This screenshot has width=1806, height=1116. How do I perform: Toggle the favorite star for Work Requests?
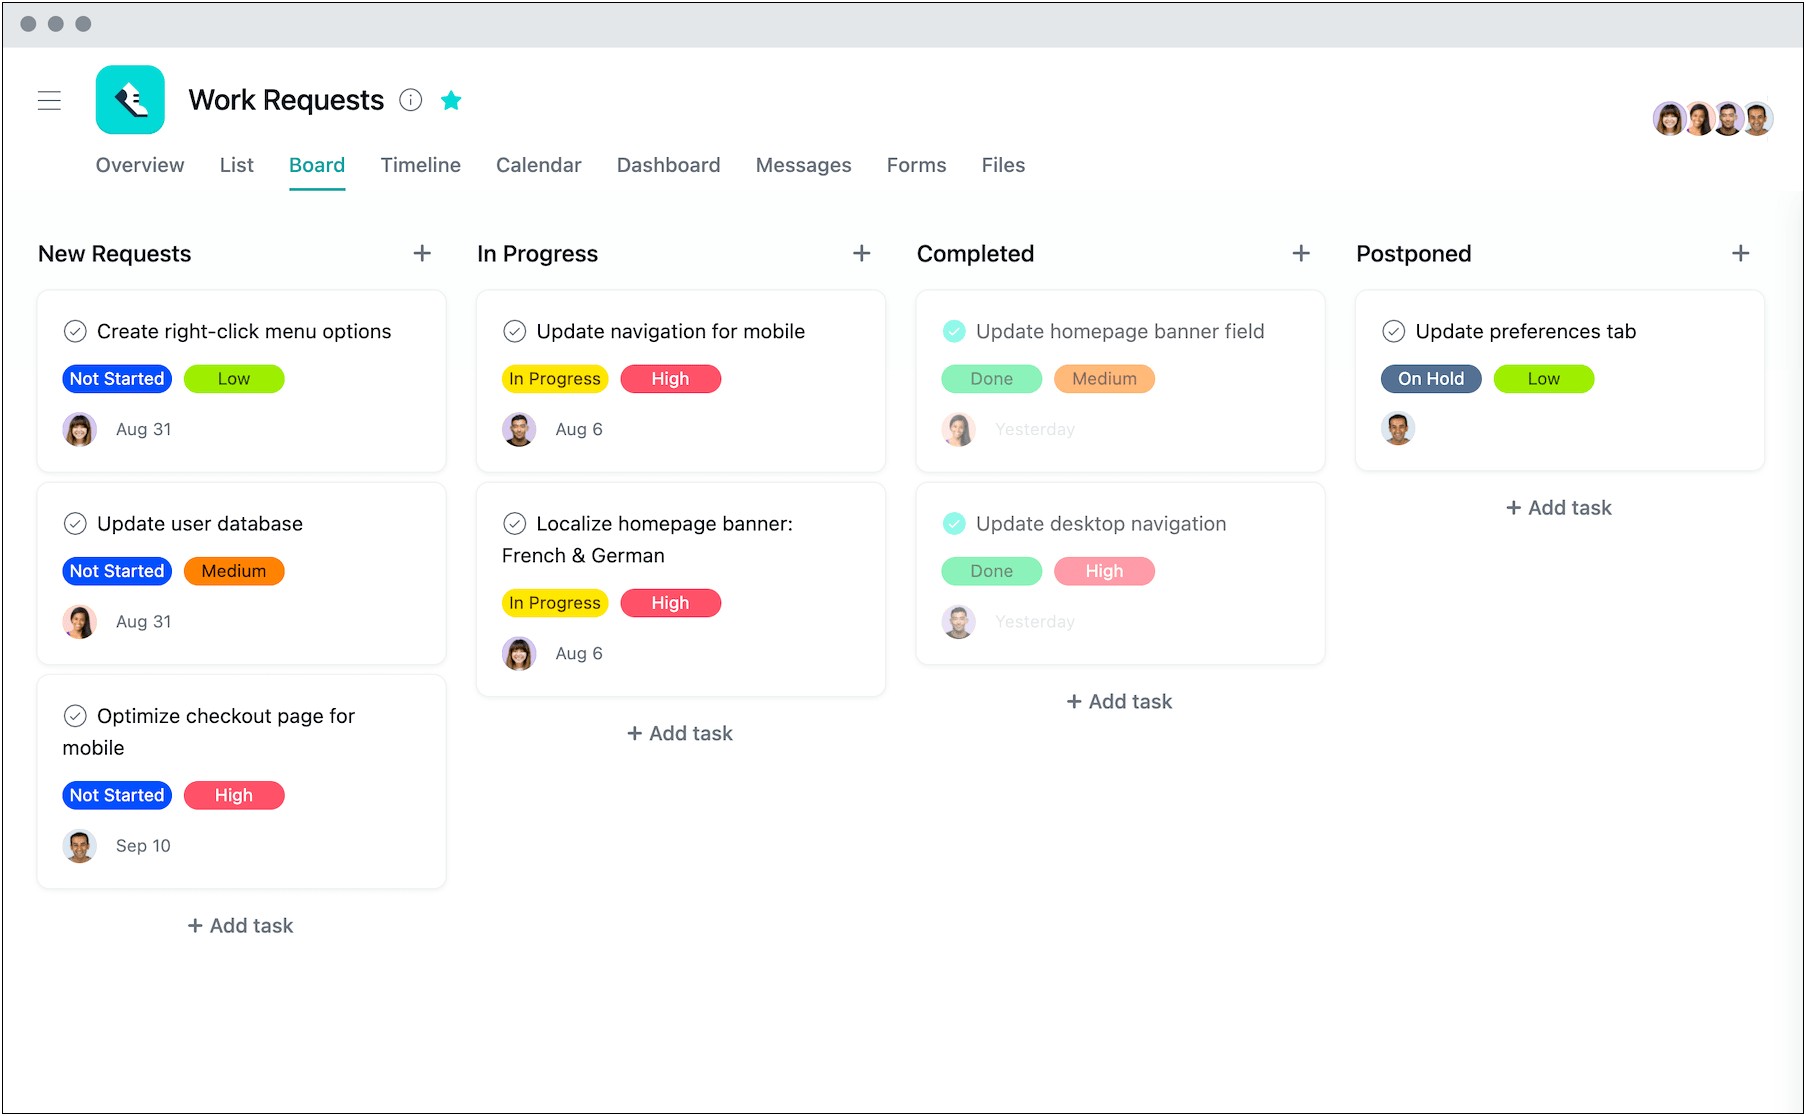tap(451, 100)
